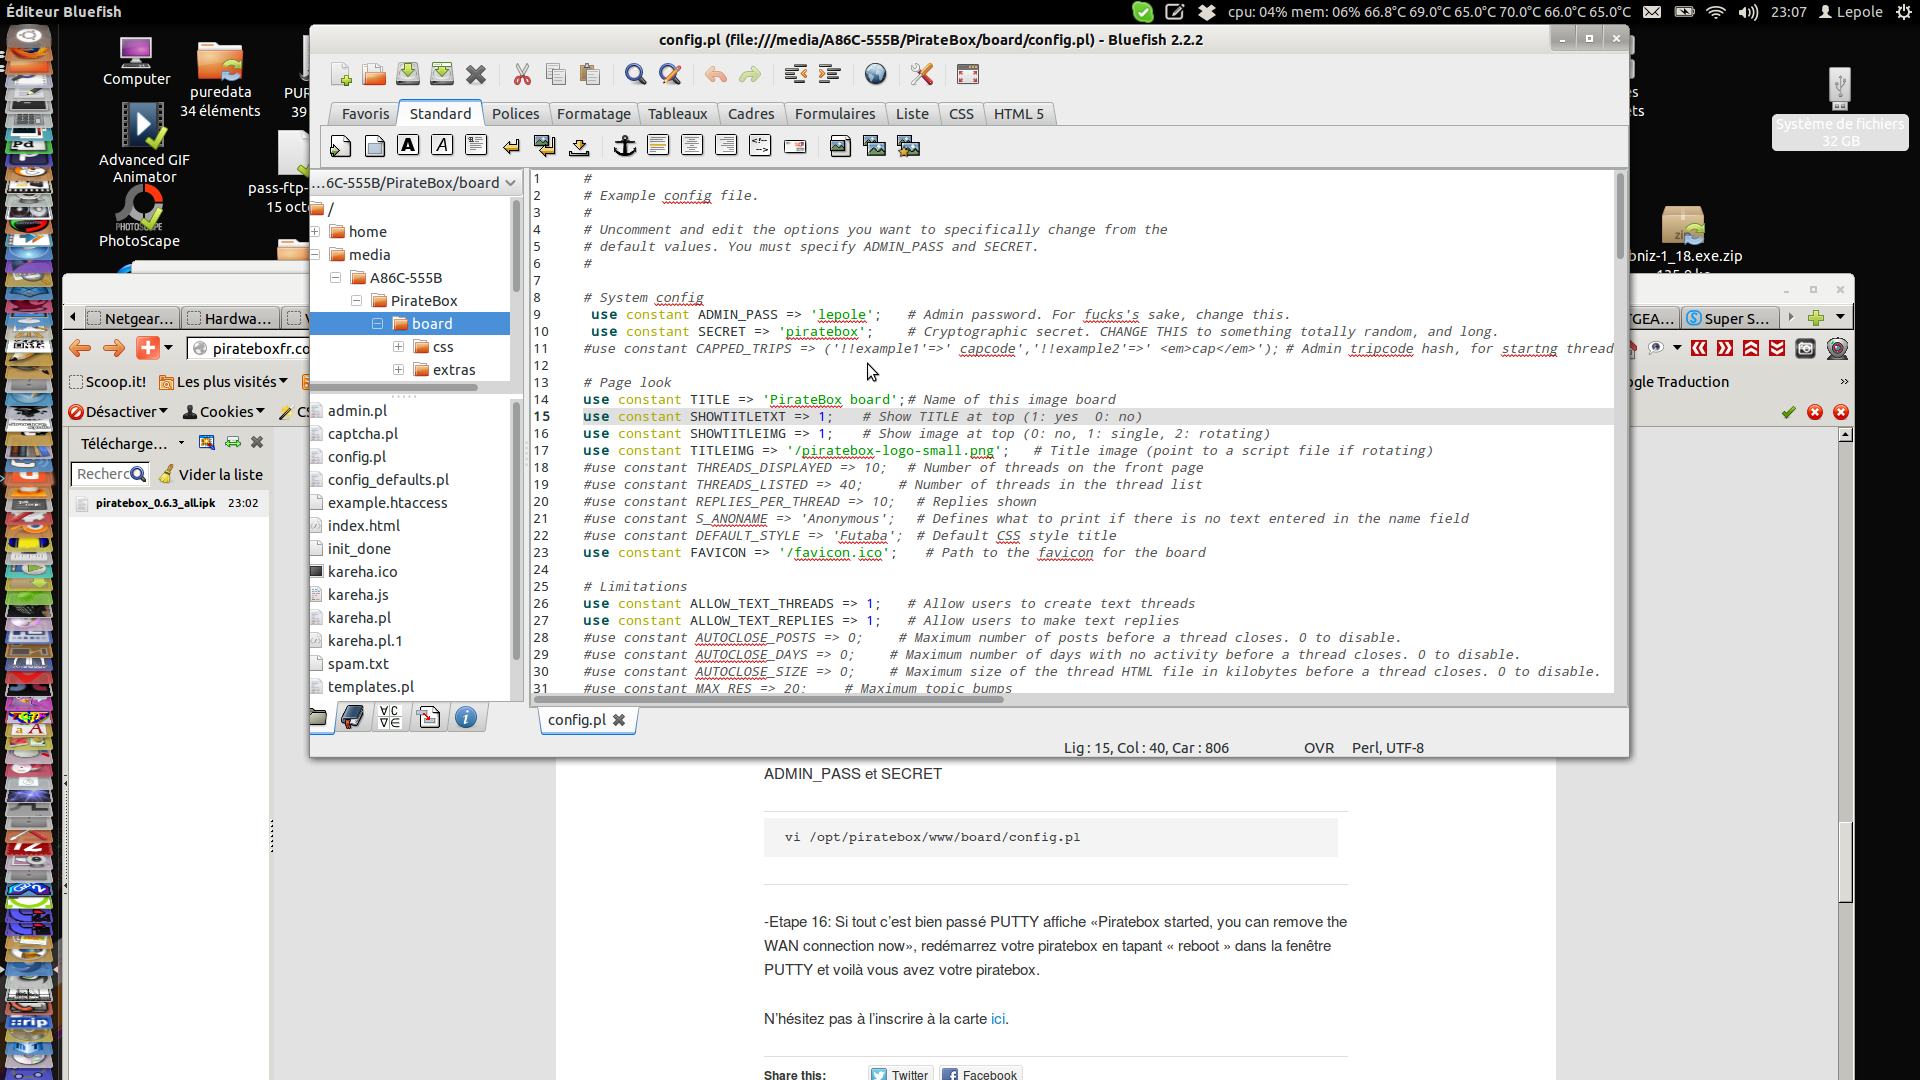
Task: Click the Advanced find and replace icon
Action: pyautogui.click(x=670, y=74)
